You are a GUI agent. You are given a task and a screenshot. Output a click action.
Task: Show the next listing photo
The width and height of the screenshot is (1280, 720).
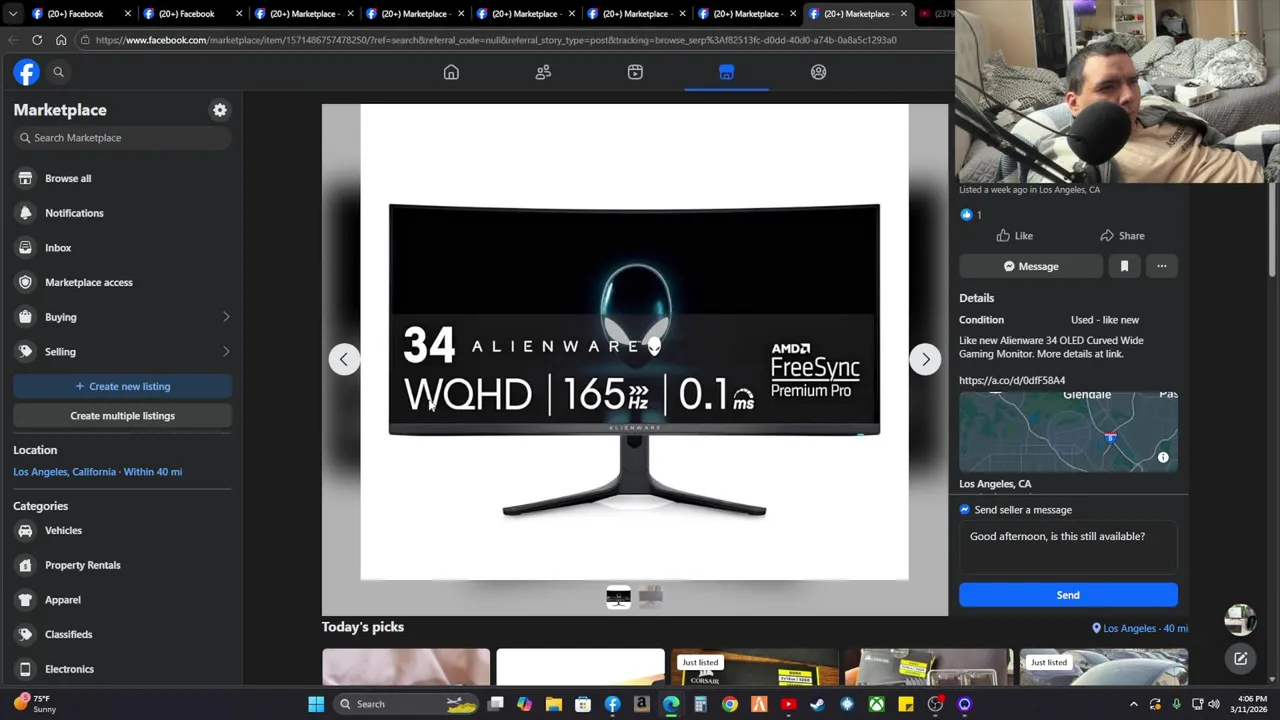(x=925, y=359)
